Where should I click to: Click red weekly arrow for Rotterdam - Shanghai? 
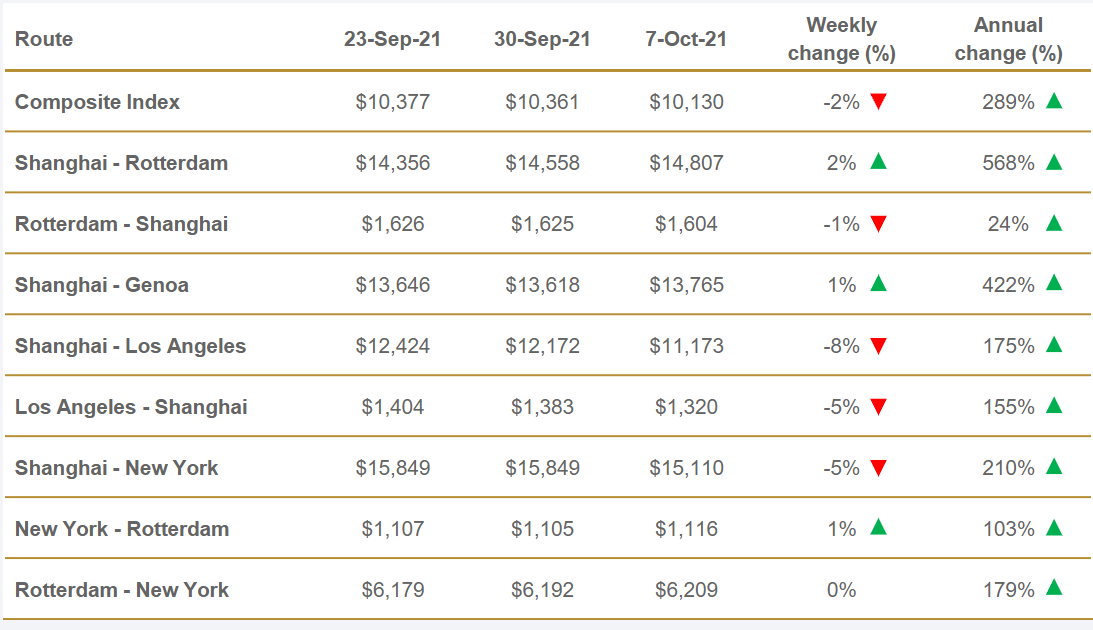coord(879,224)
